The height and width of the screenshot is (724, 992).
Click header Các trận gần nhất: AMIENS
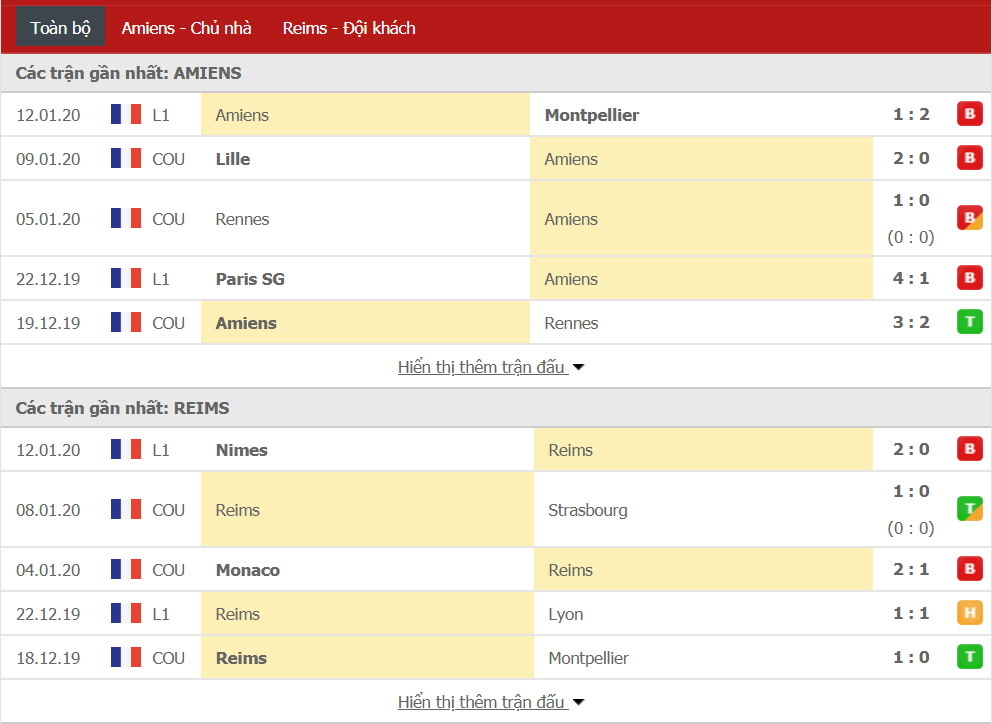pyautogui.click(x=128, y=73)
